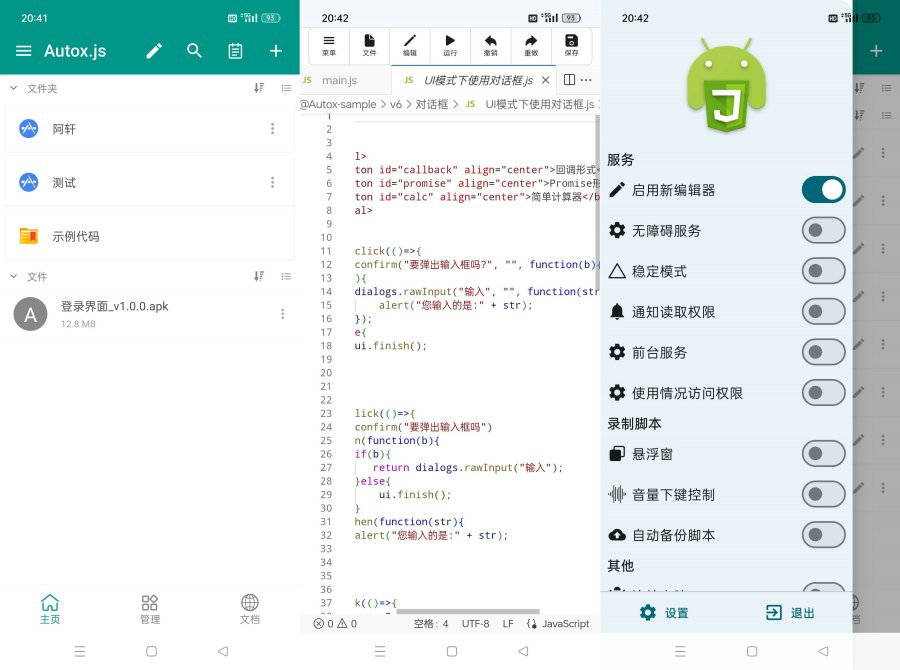Tap 退出 to exit the app
This screenshot has width=900, height=670.
(790, 613)
